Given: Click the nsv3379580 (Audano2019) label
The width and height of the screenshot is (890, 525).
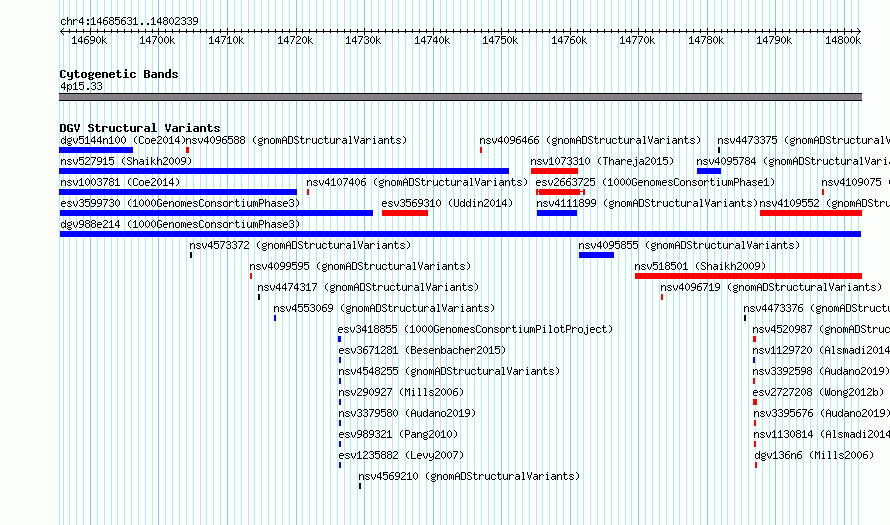Looking at the screenshot, I should (407, 413).
